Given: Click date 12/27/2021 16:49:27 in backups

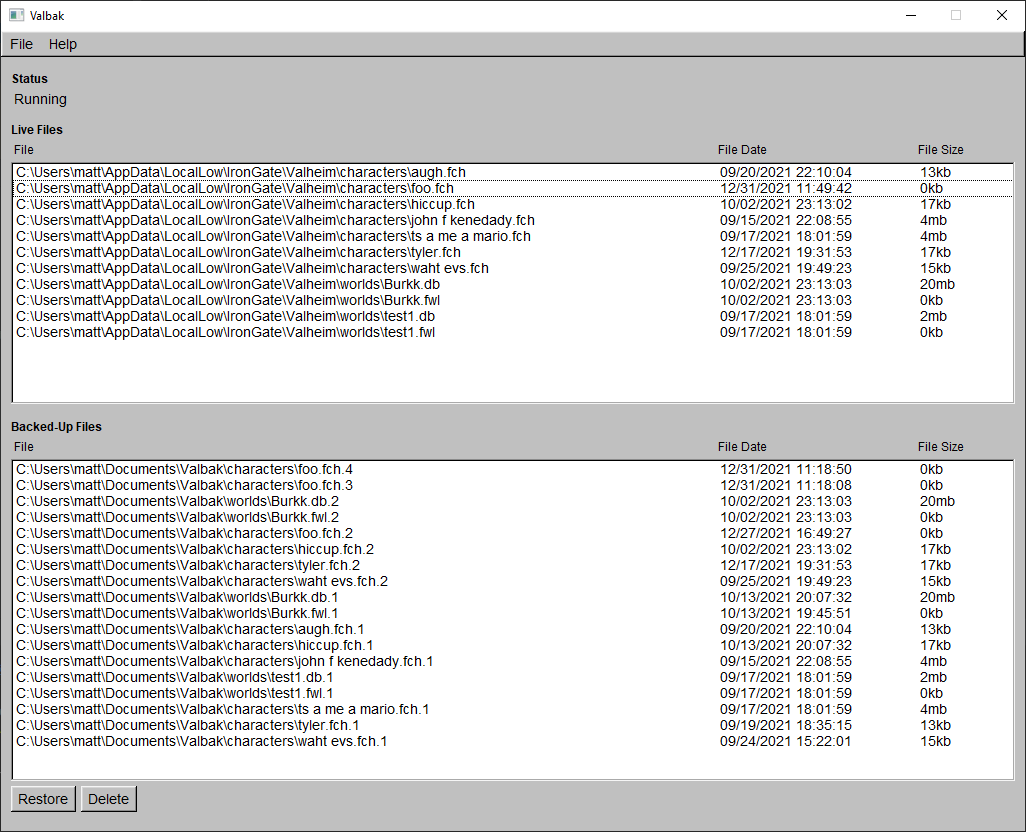Looking at the screenshot, I should click(x=786, y=533).
